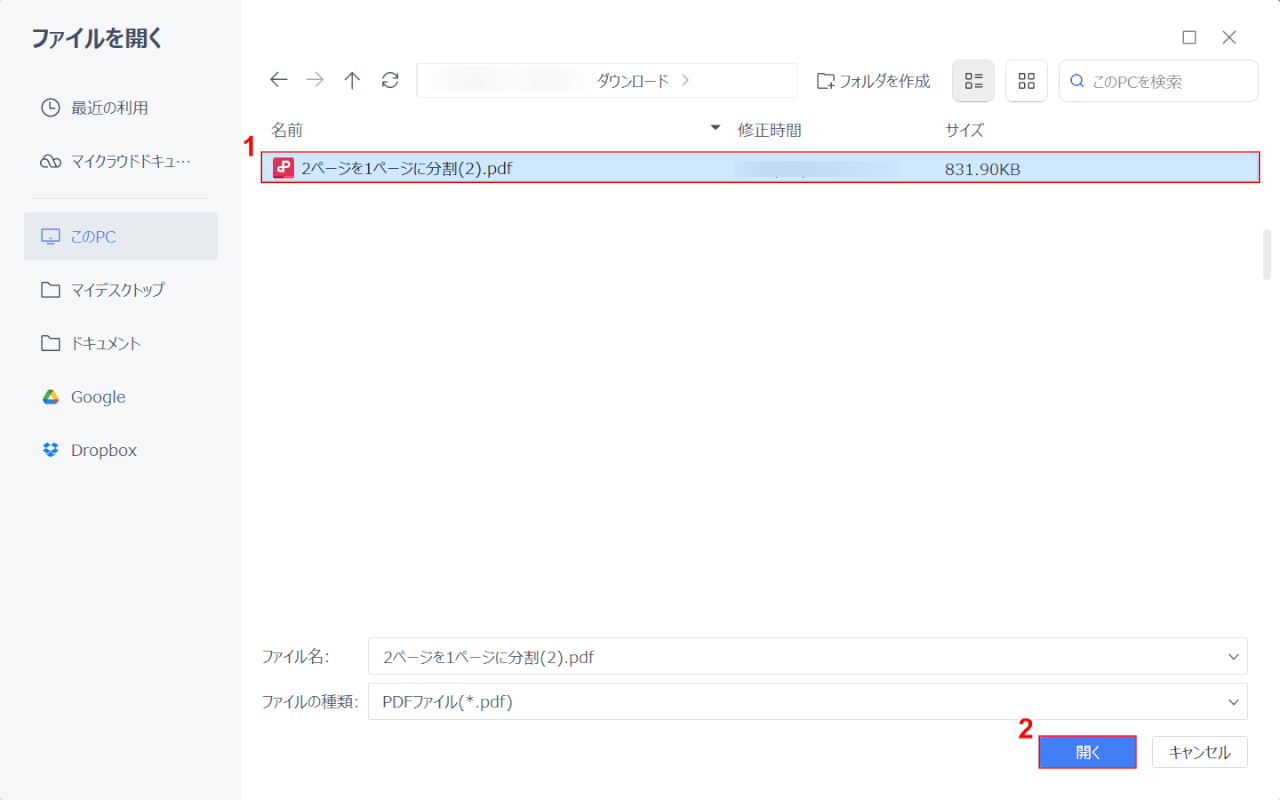The width and height of the screenshot is (1280, 800).
Task: Sort by サイズ column
Action: (965, 130)
